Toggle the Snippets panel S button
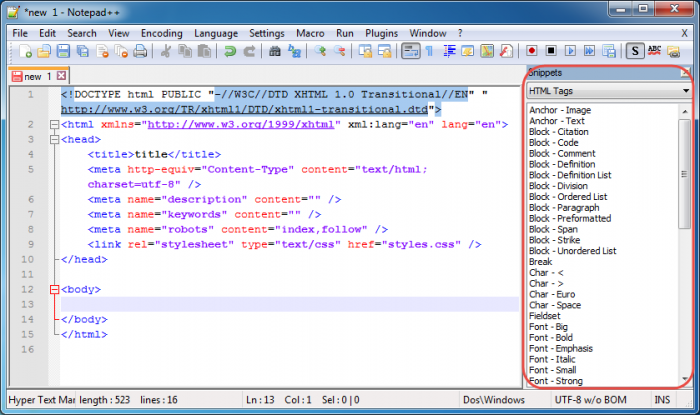 (636, 51)
